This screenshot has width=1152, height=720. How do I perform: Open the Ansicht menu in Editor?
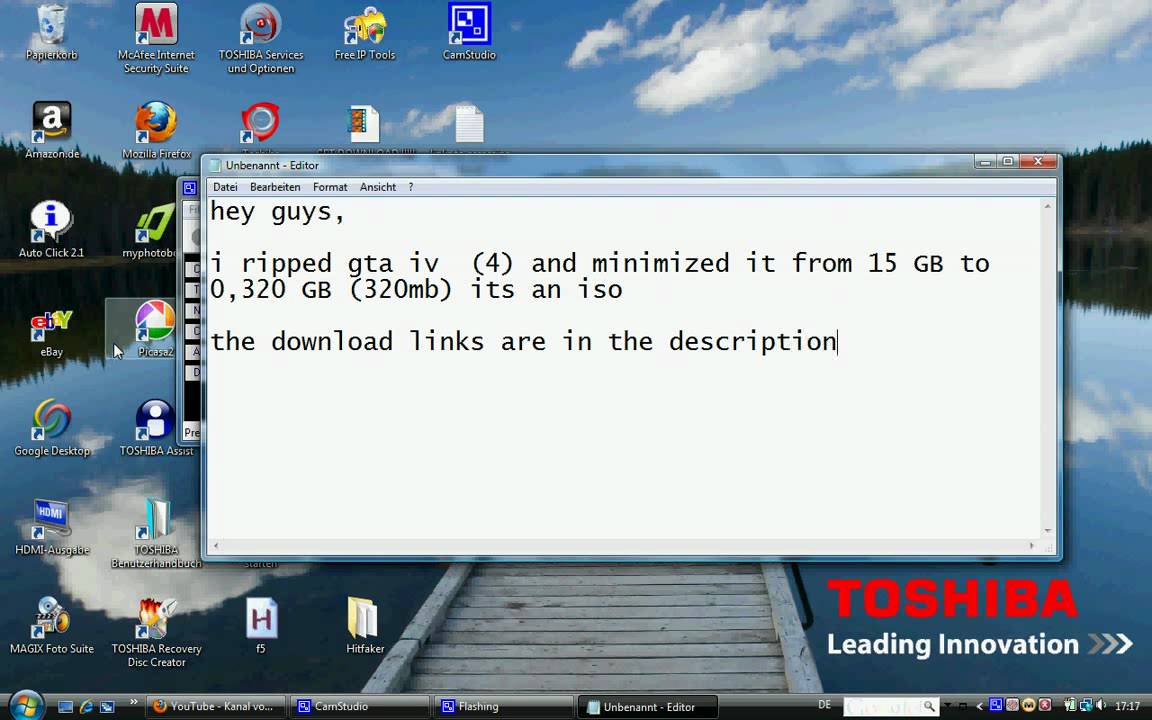tap(378, 187)
